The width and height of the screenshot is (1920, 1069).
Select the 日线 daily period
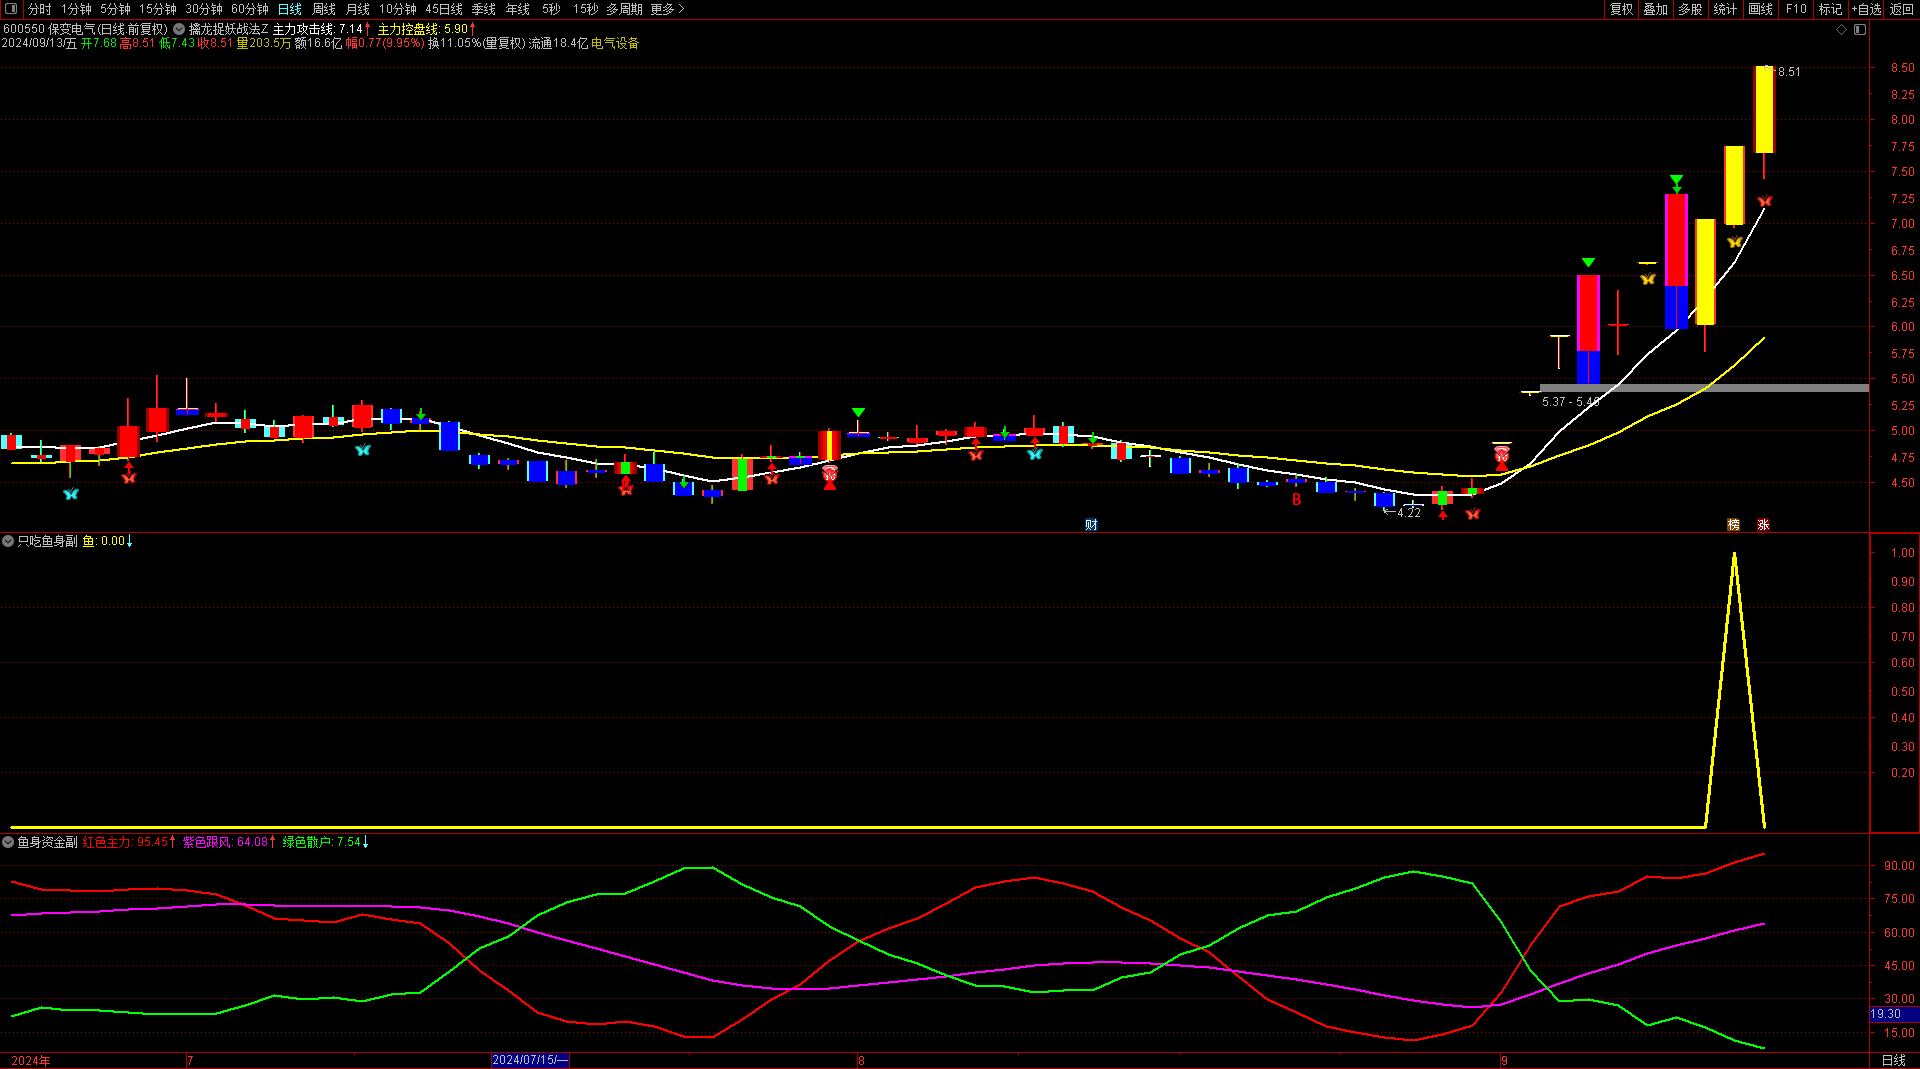pos(290,9)
